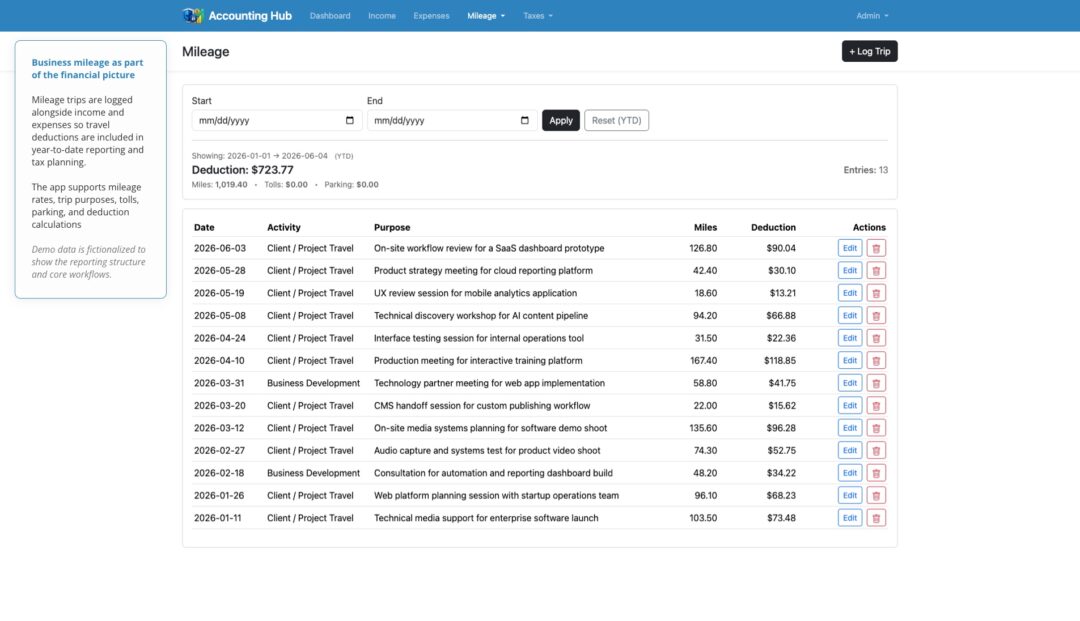Image resolution: width=1080 pixels, height=621 pixels.
Task: Delete the 2026-05-19 trip
Action: [x=875, y=293]
